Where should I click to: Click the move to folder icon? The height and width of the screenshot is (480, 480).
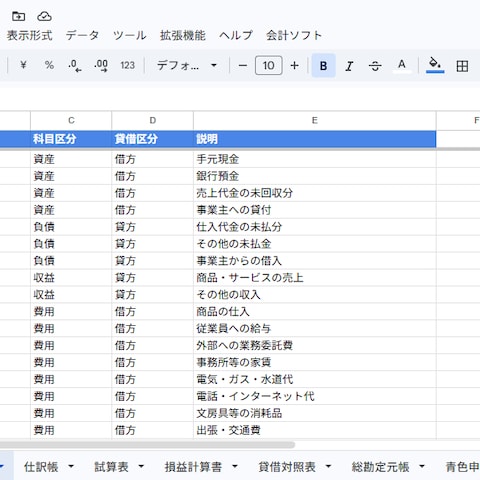click(x=18, y=16)
